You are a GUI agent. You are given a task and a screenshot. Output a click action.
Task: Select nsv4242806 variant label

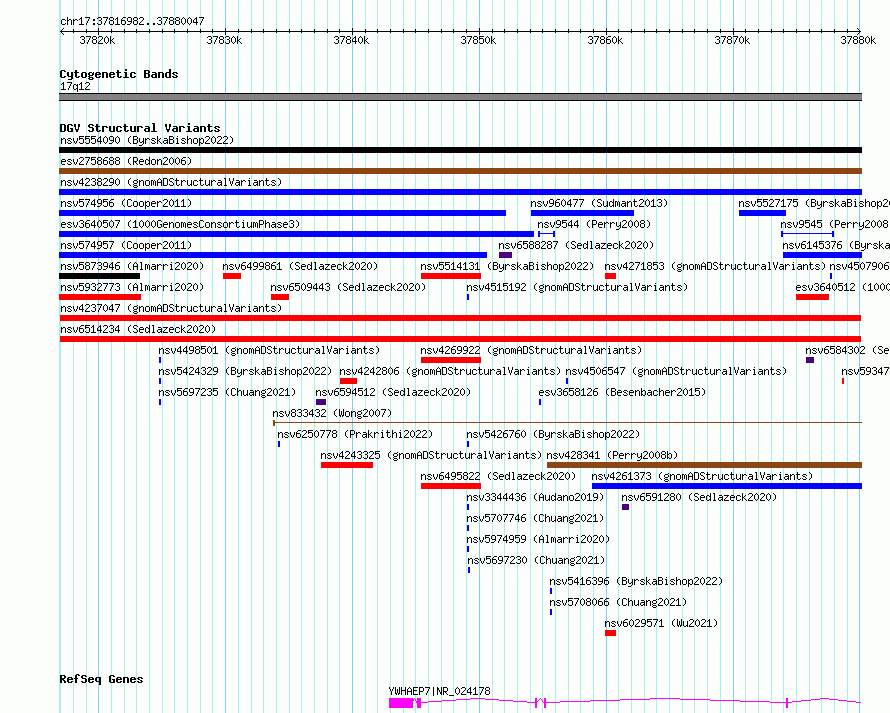pos(450,371)
